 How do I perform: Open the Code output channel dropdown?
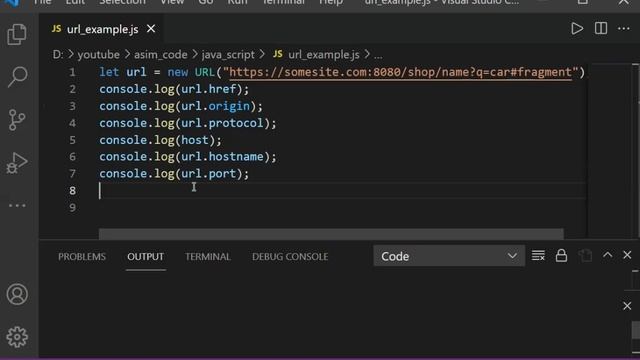coord(449,256)
